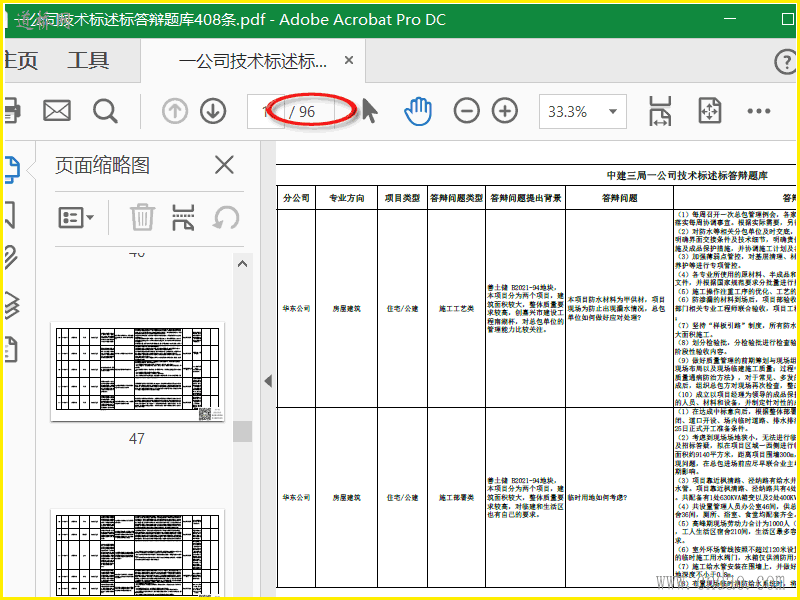This screenshot has height=600, width=800.
Task: Go to previous page arrow button
Action: pos(174,111)
